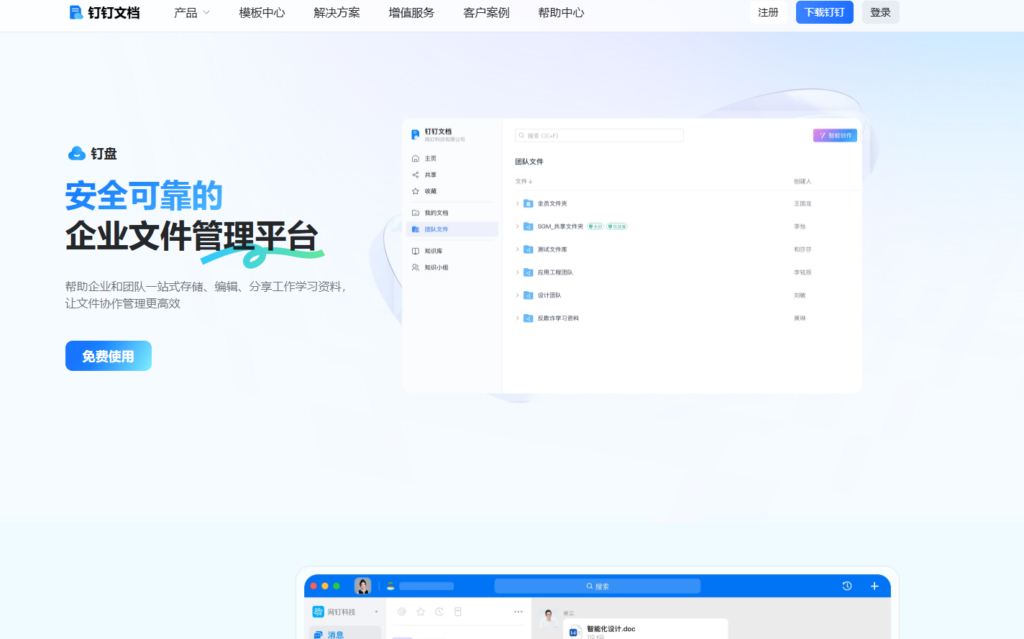The height and width of the screenshot is (639, 1024).
Task: Switch to 模板中心 in top navigation
Action: point(261,13)
